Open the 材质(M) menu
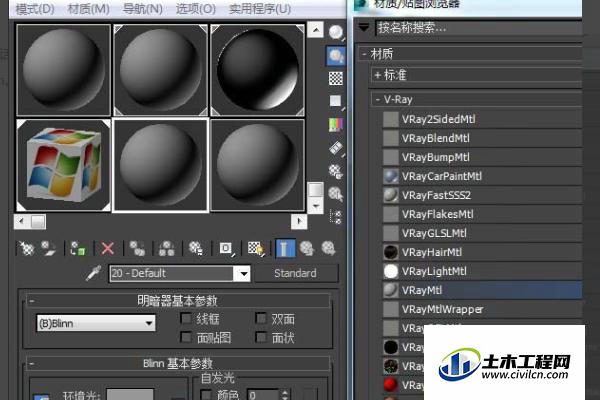Screen dimensions: 600x400 tap(88, 8)
